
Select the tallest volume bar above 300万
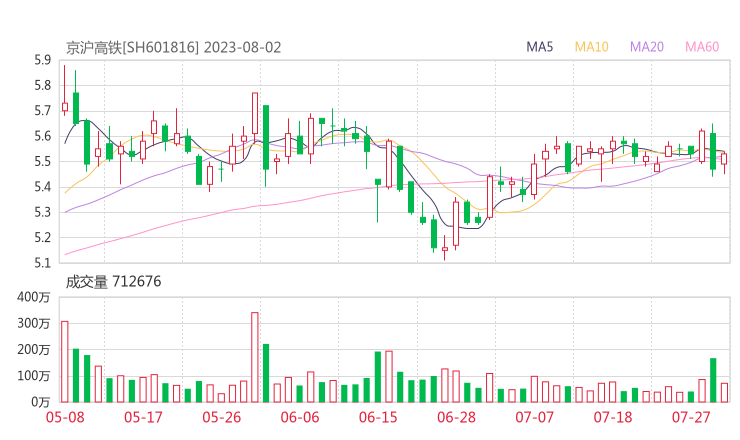coord(255,357)
